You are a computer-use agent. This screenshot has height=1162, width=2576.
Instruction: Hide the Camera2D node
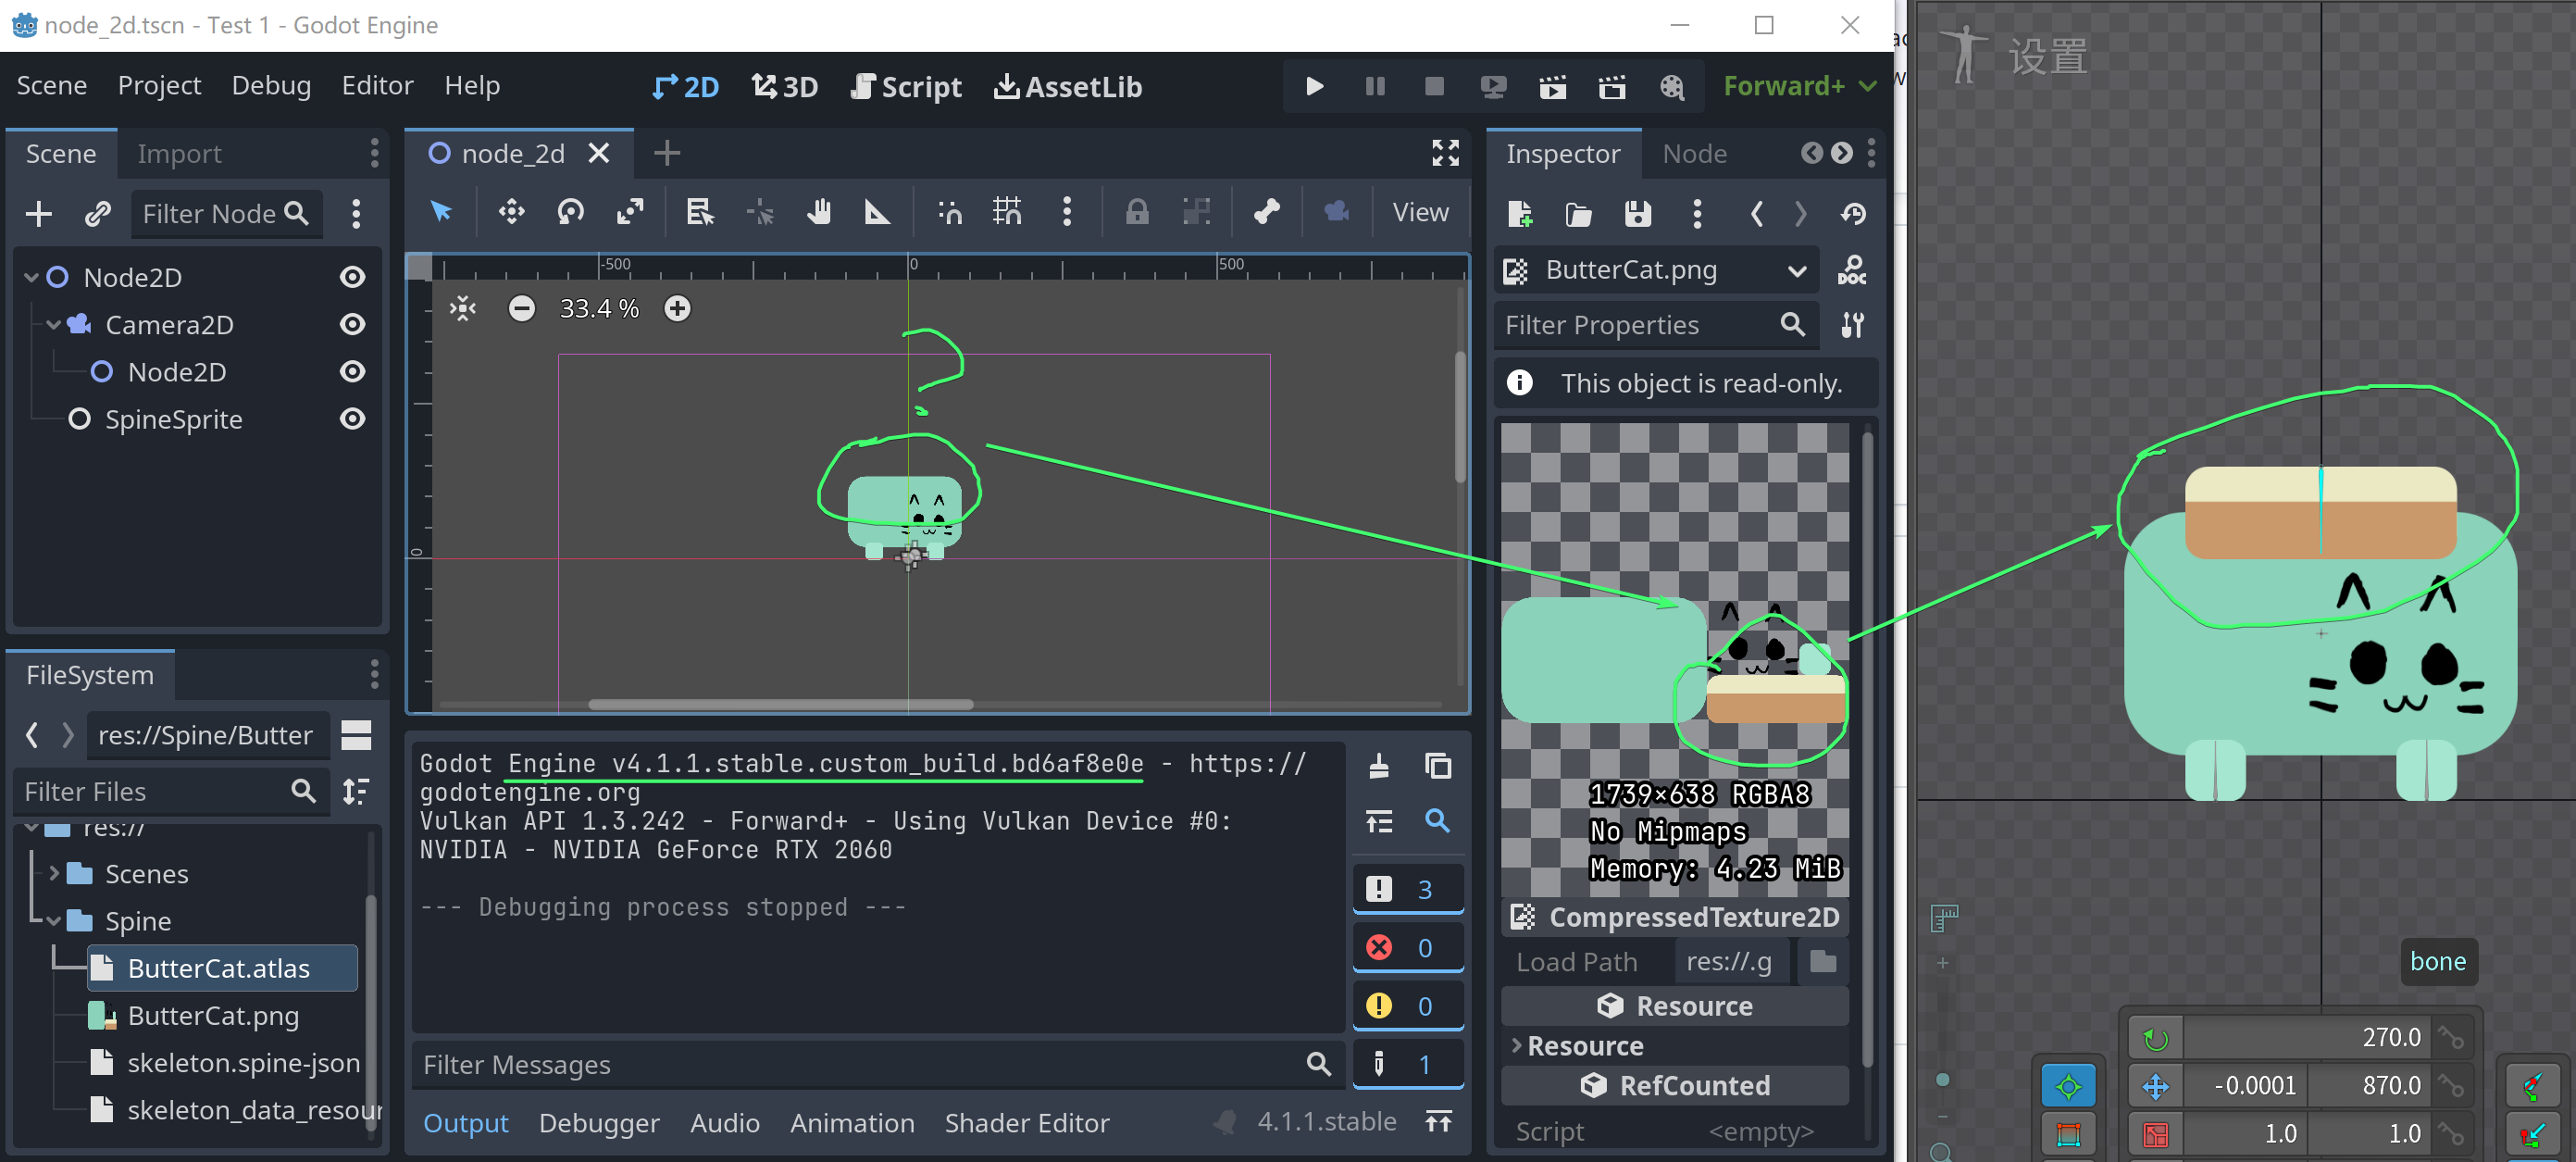[351, 324]
